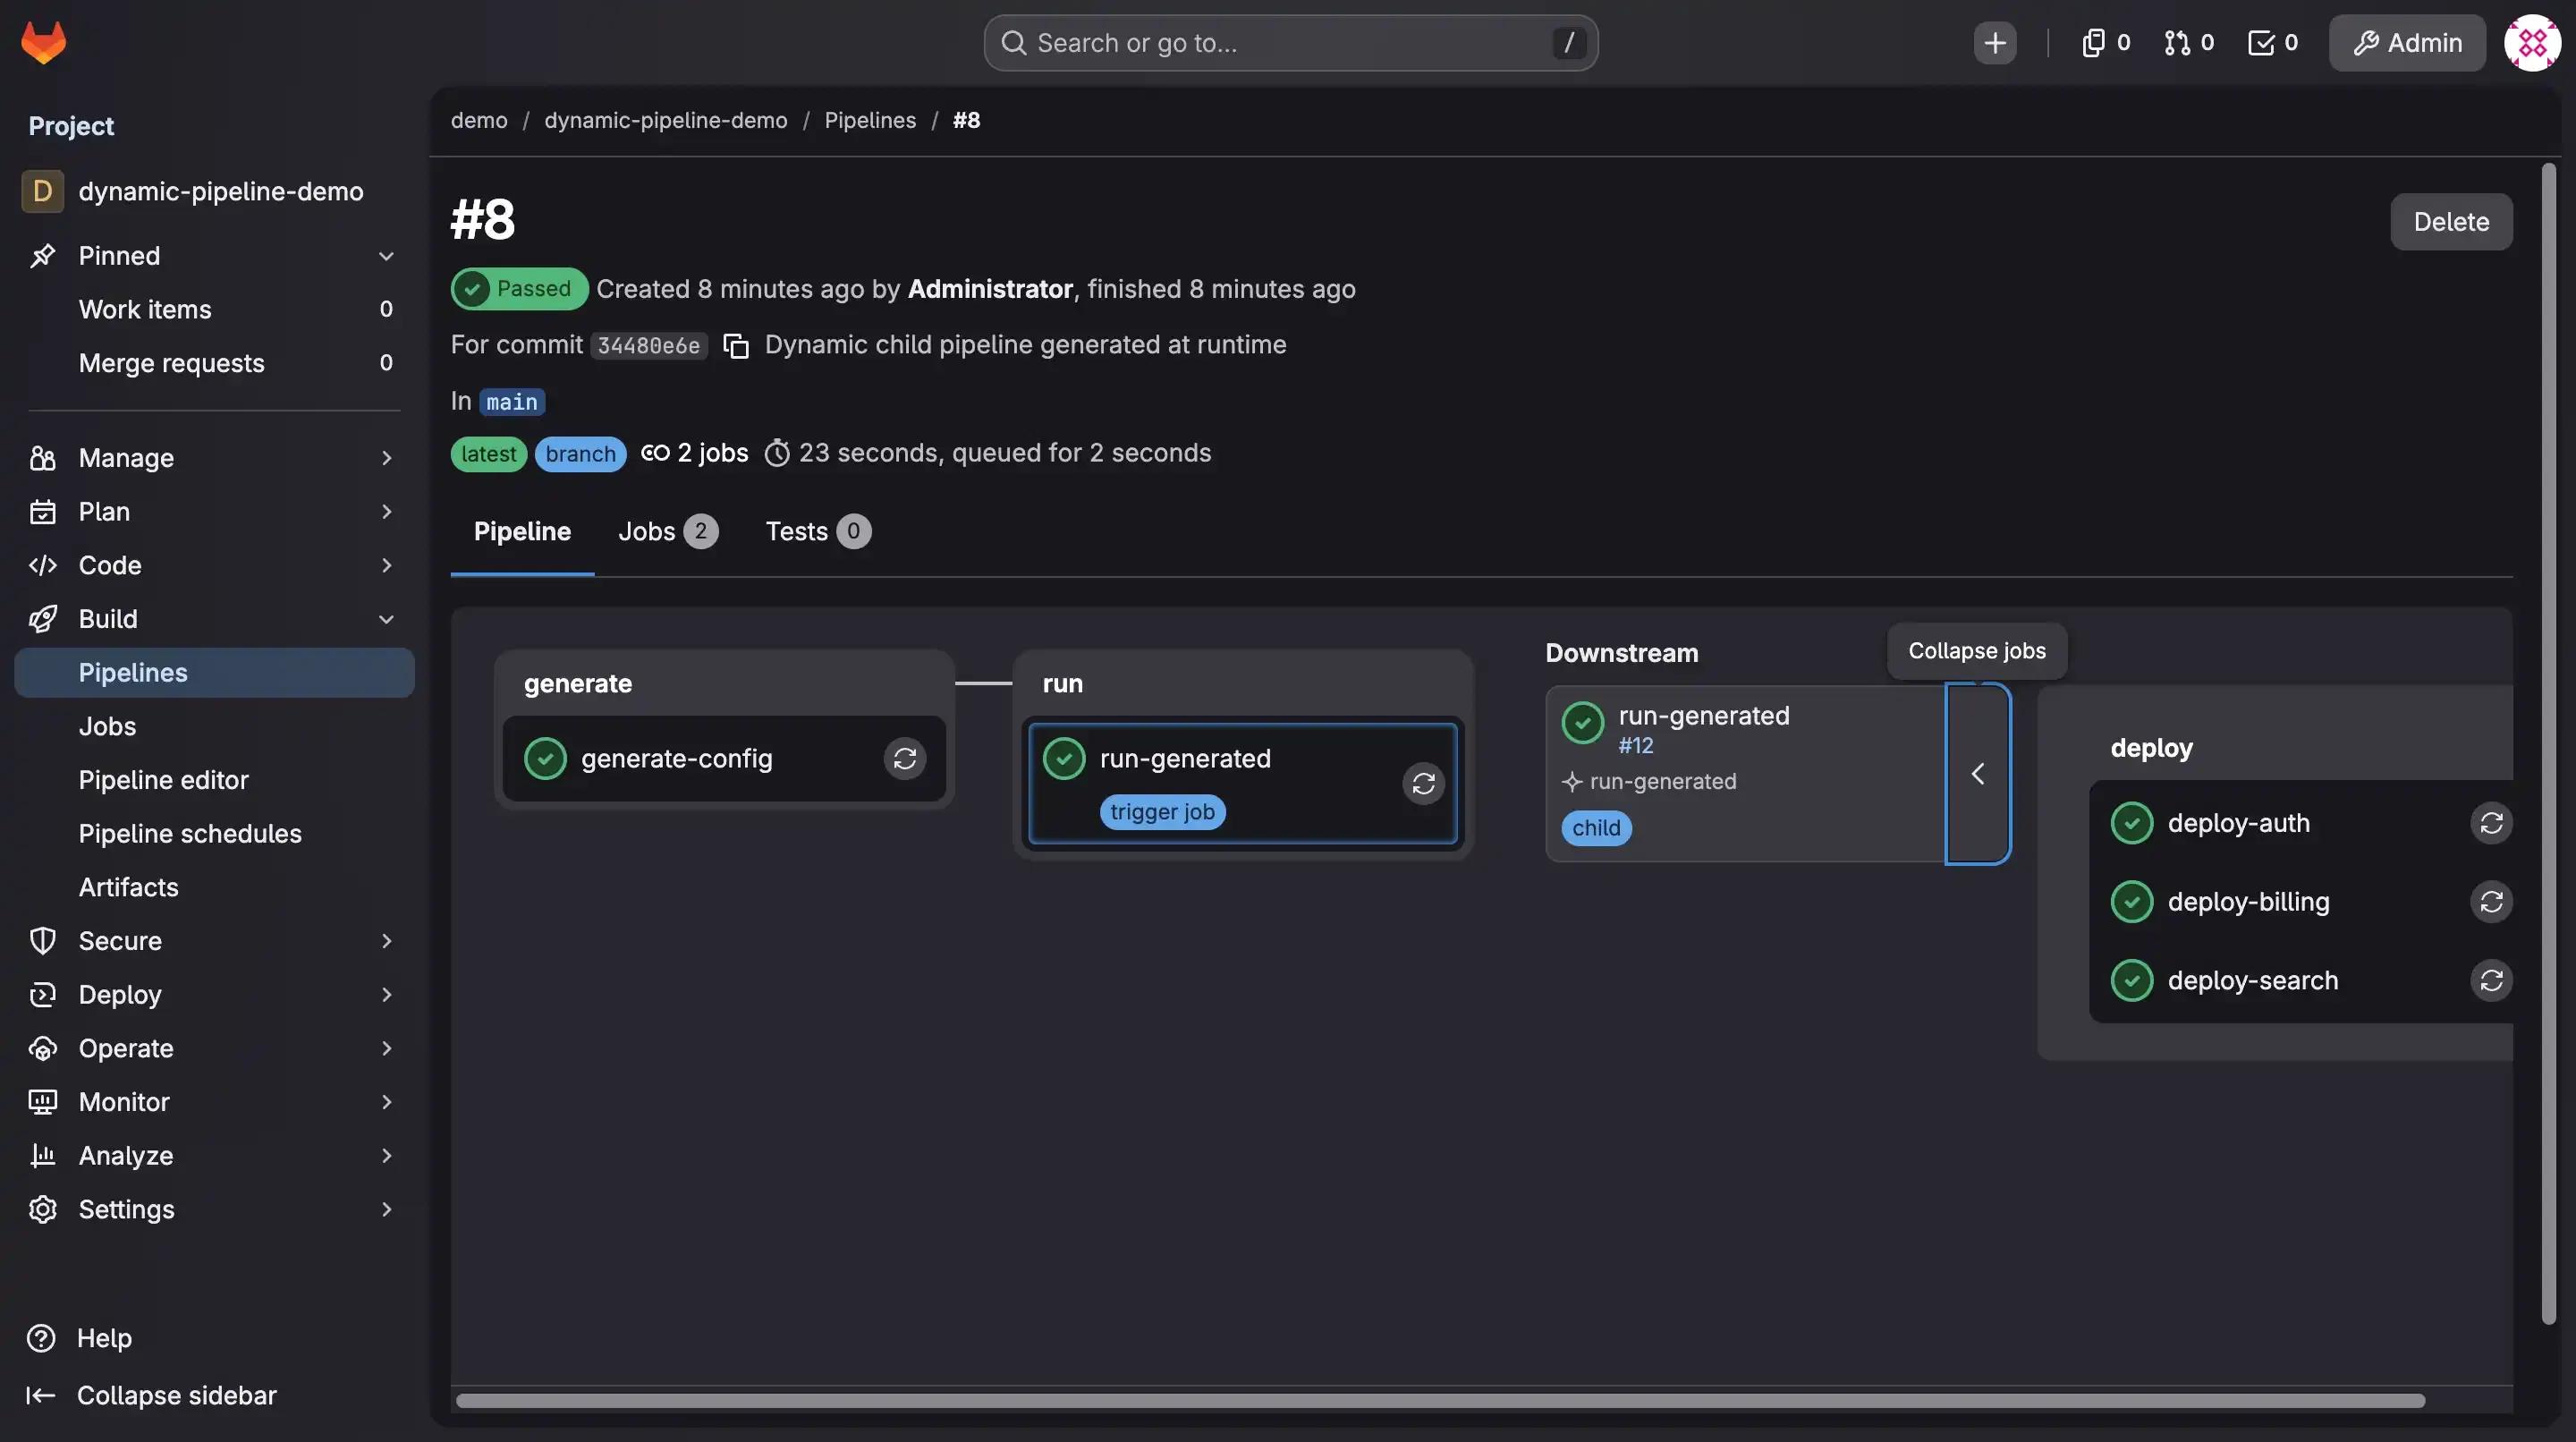
Task: Open Administrator user link
Action: [x=990, y=289]
